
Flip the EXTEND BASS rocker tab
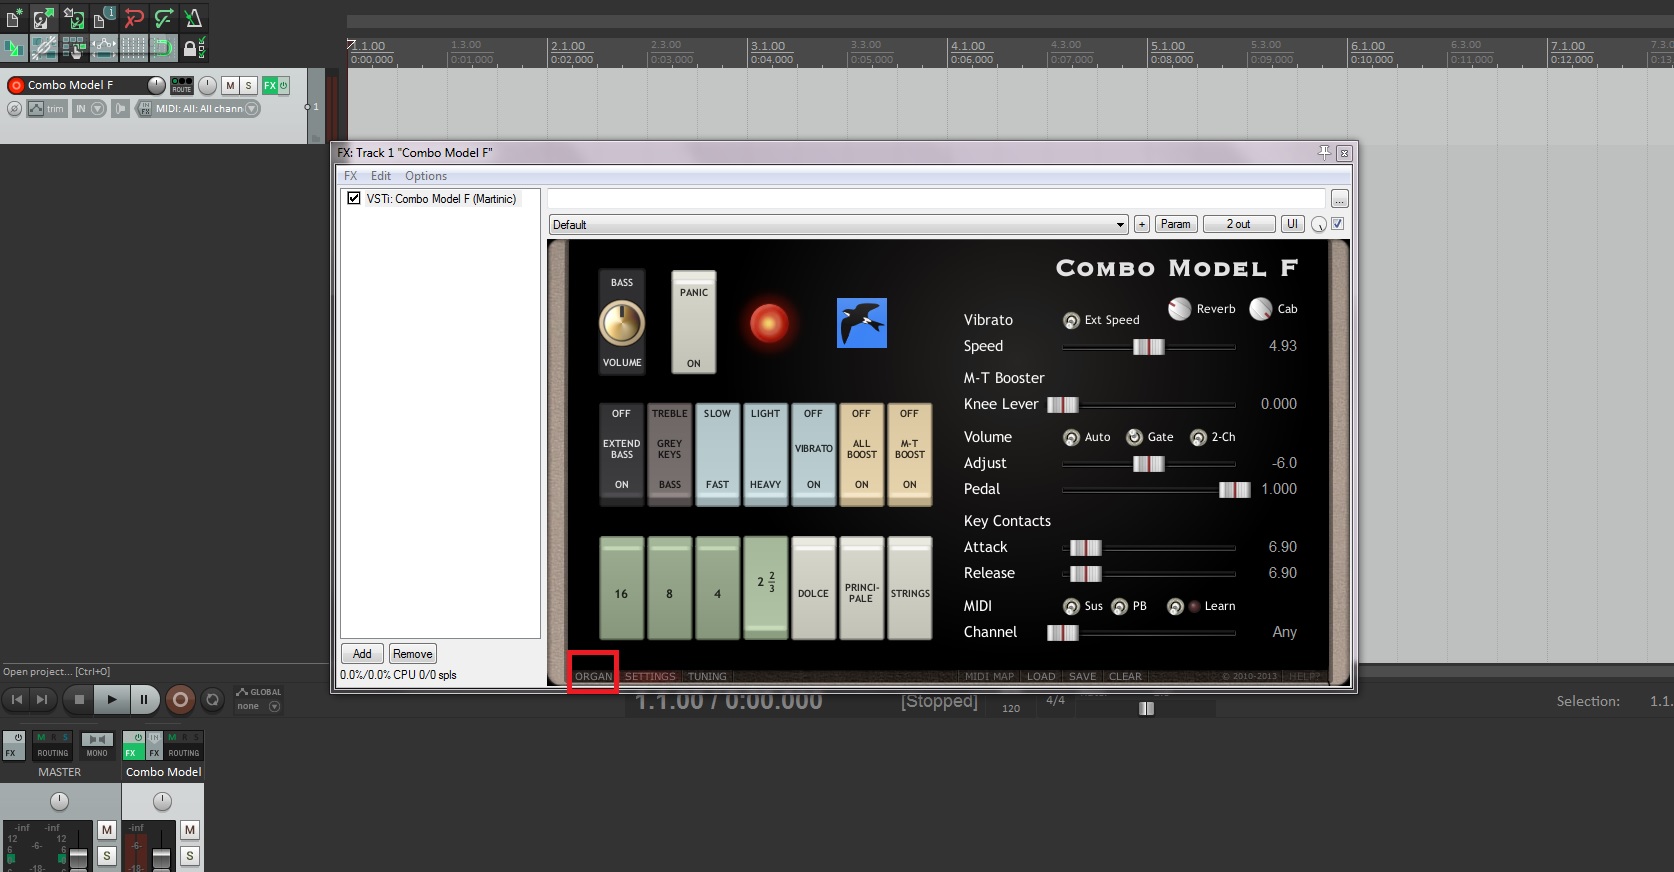[x=621, y=454]
